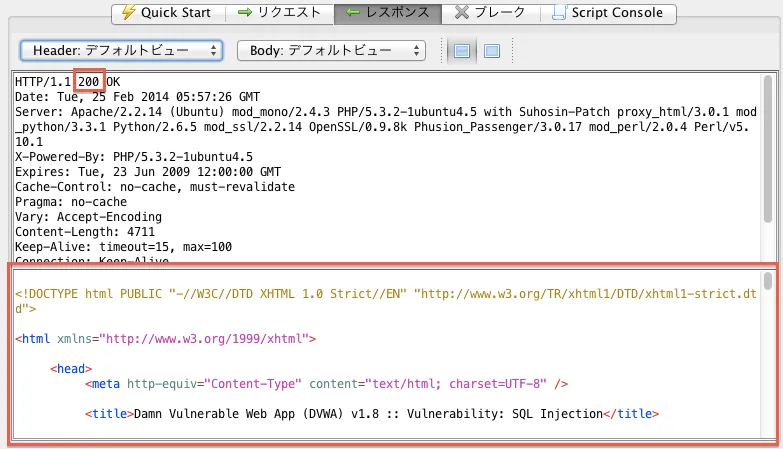Expand the Body view dropdown
This screenshot has width=783, height=449.
pyautogui.click(x=331, y=50)
